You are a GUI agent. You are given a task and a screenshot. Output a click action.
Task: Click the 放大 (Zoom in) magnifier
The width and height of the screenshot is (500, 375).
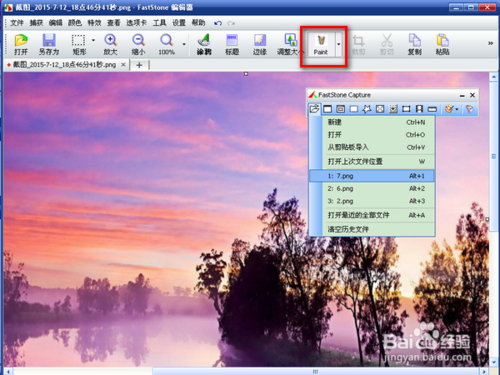110,44
